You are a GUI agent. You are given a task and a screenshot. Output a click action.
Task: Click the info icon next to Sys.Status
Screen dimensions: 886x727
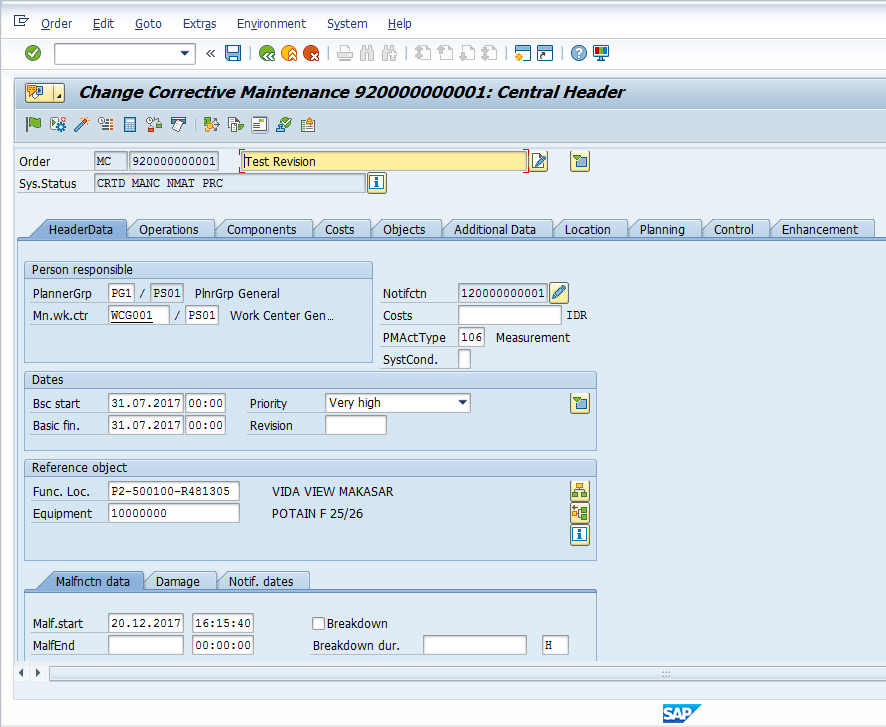click(377, 183)
